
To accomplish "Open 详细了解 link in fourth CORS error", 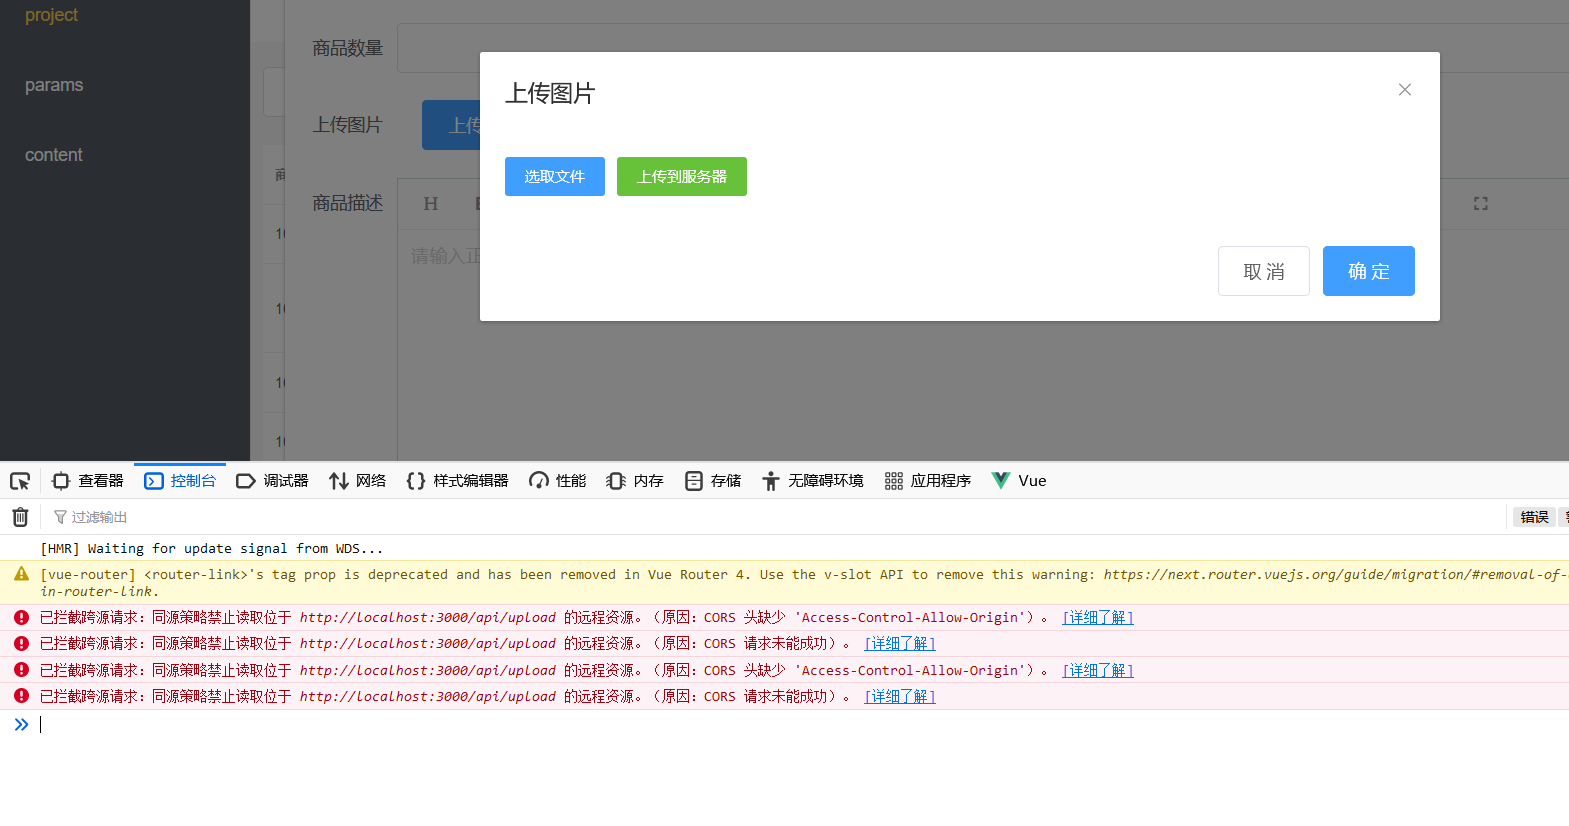I will pos(900,697).
